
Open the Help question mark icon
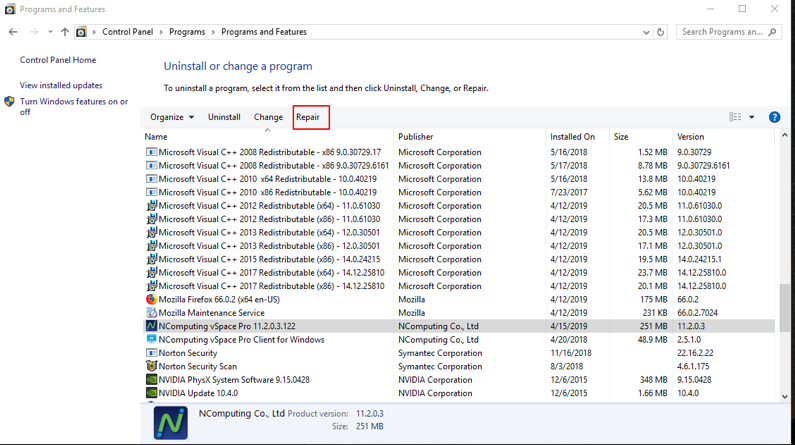click(x=774, y=117)
